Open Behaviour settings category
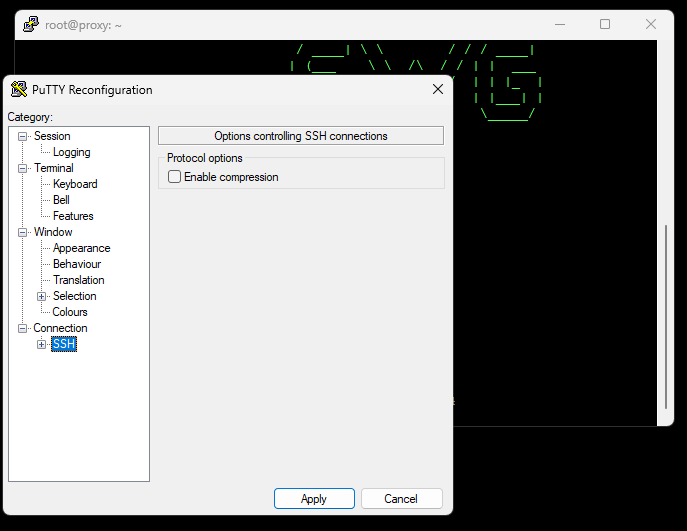This screenshot has width=687, height=531. tap(77, 264)
